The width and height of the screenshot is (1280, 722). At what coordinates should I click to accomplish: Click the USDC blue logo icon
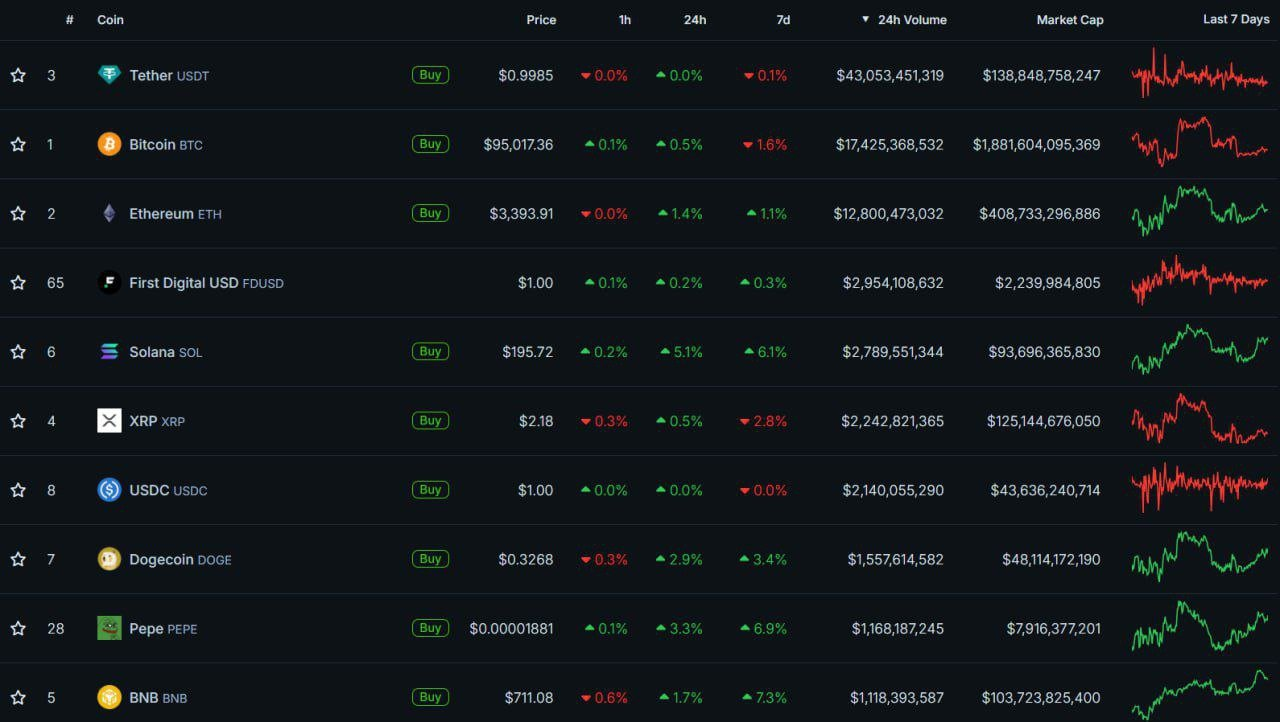109,490
